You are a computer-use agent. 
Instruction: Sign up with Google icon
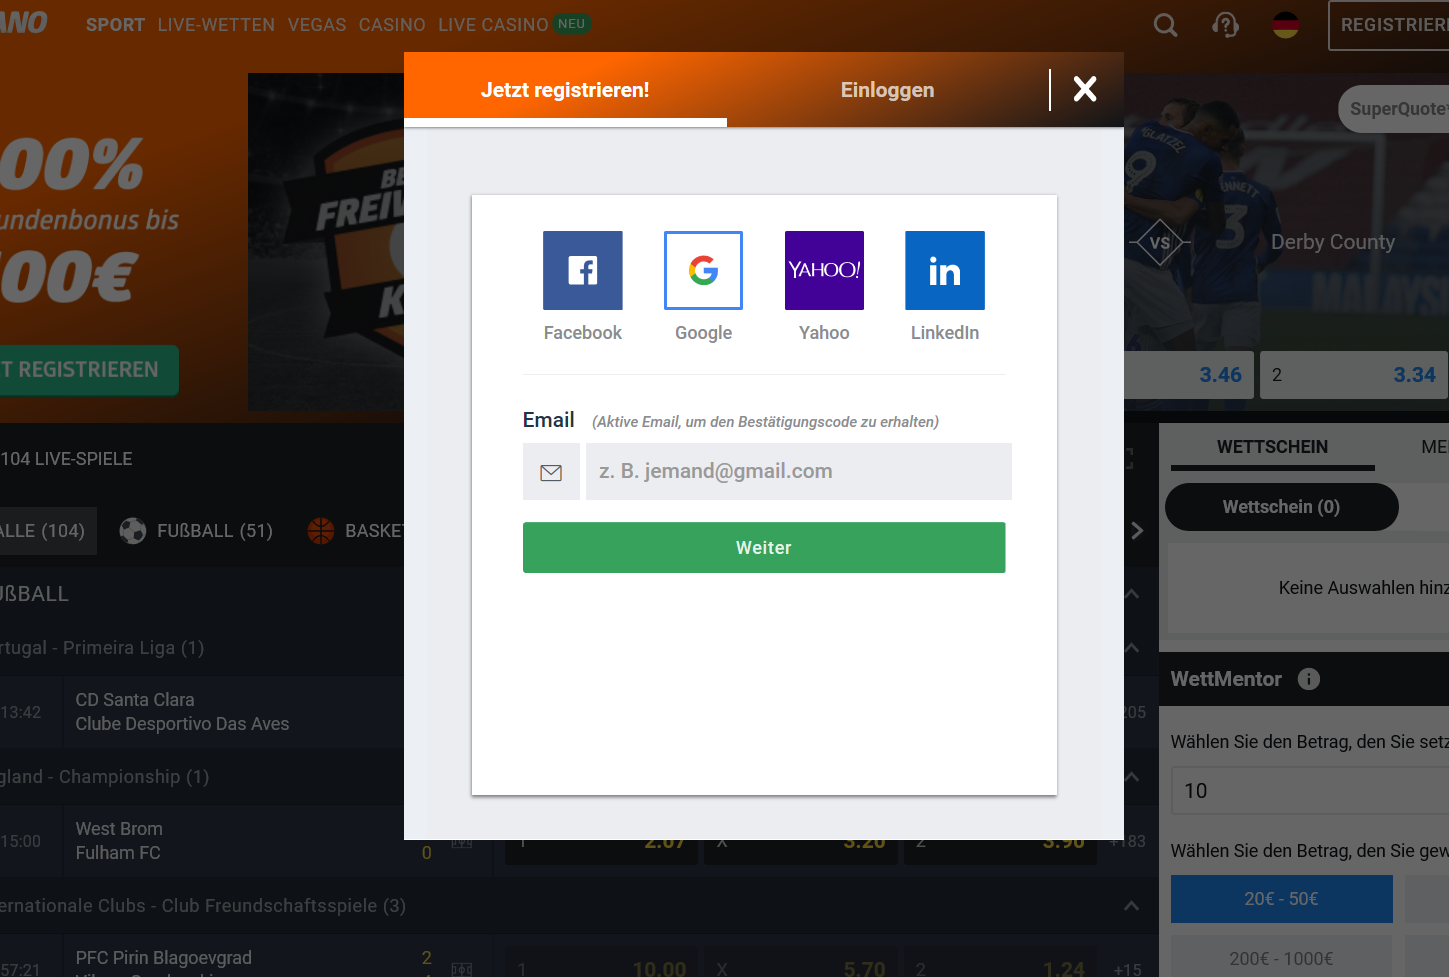(703, 270)
